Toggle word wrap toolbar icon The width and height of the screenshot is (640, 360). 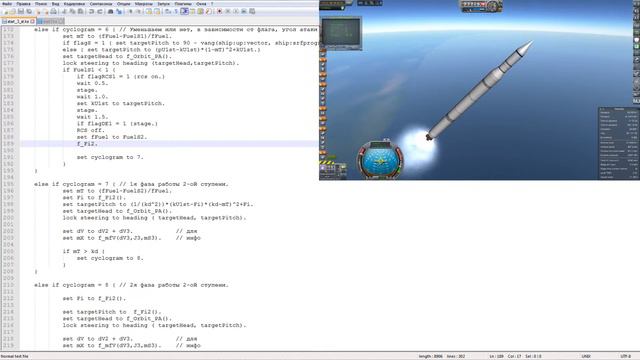[x=168, y=11]
